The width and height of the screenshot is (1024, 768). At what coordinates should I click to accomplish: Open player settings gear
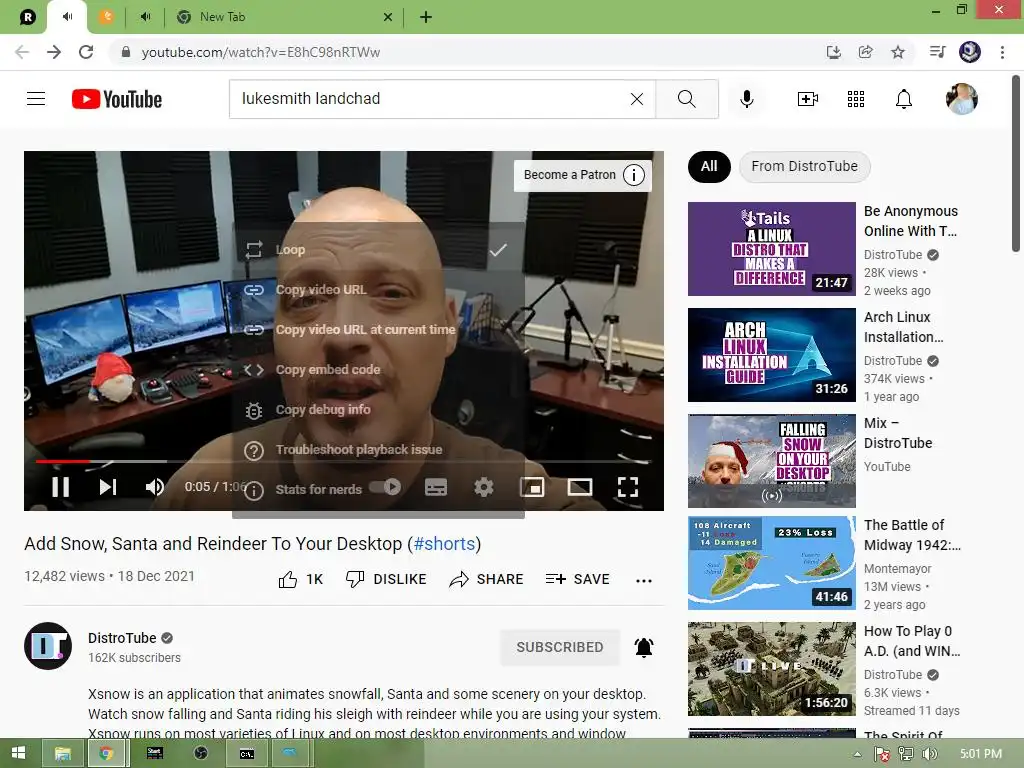point(484,487)
